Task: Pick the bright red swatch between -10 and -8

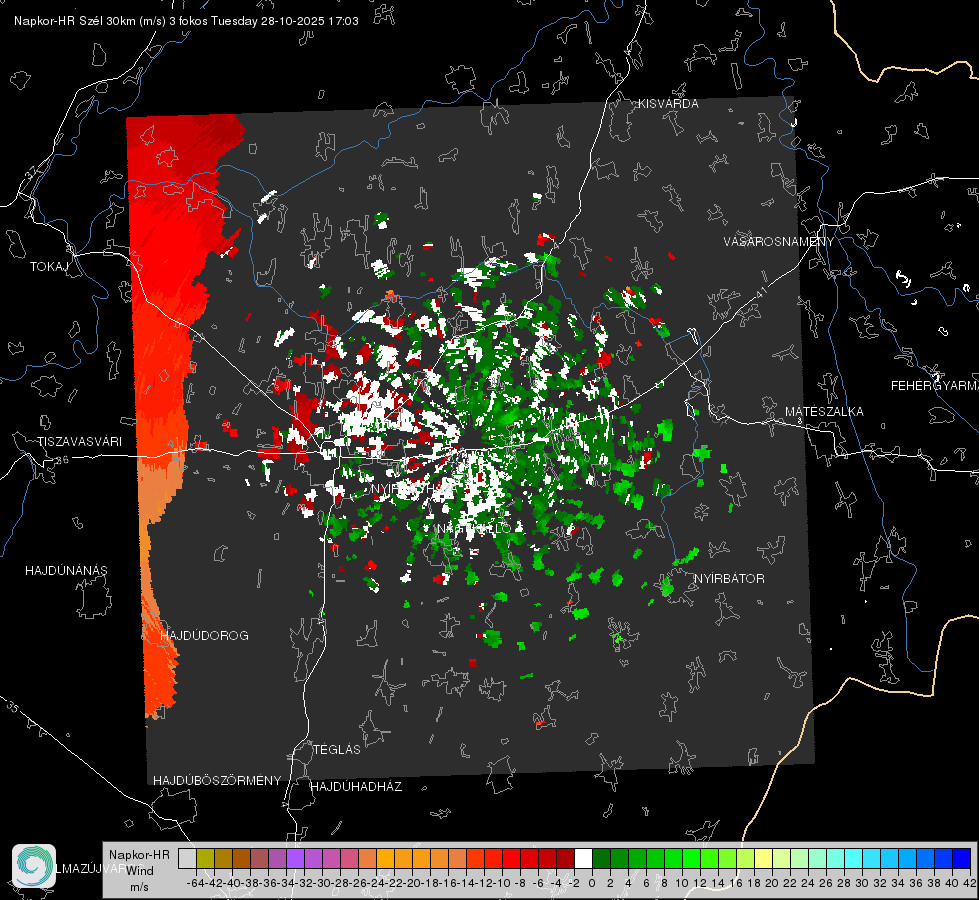Action: point(511,858)
